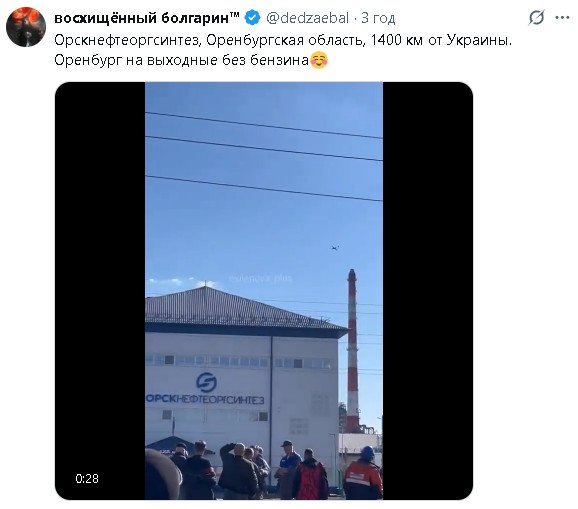Click the faint watermark in video center
The height and width of the screenshot is (509, 578).
(261, 279)
